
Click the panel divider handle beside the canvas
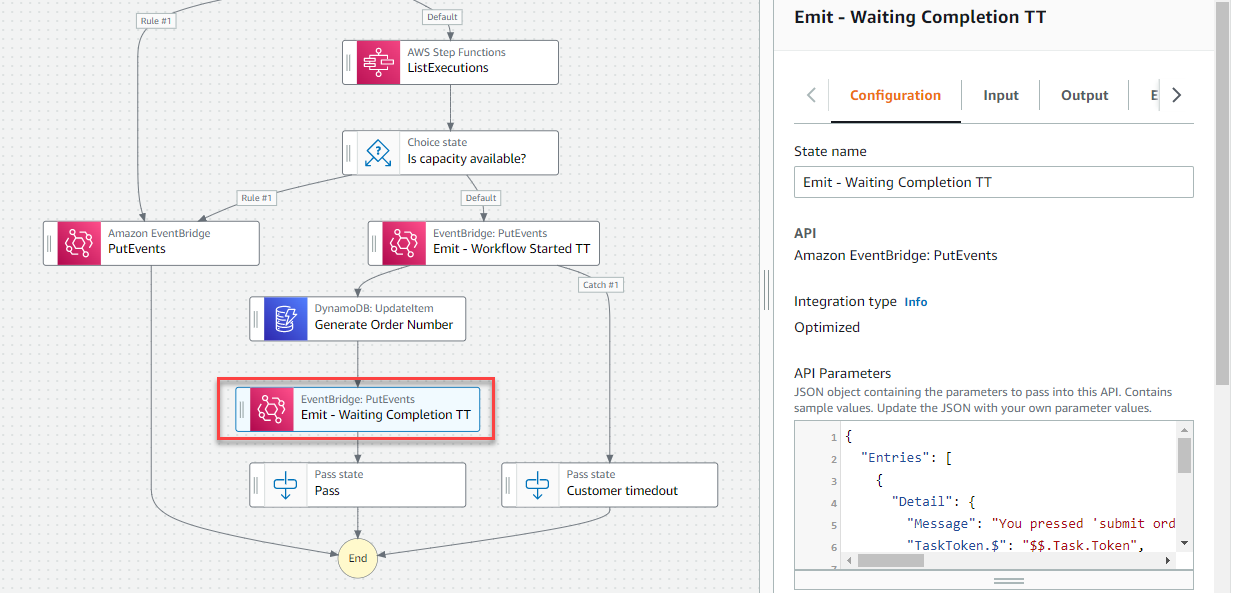(x=766, y=290)
